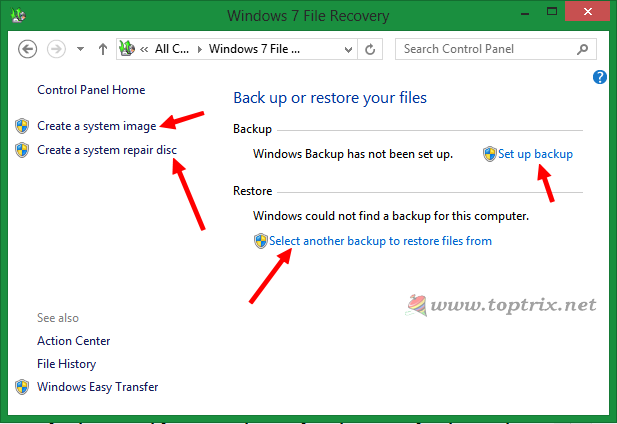Open Action Center

pyautogui.click(x=74, y=341)
